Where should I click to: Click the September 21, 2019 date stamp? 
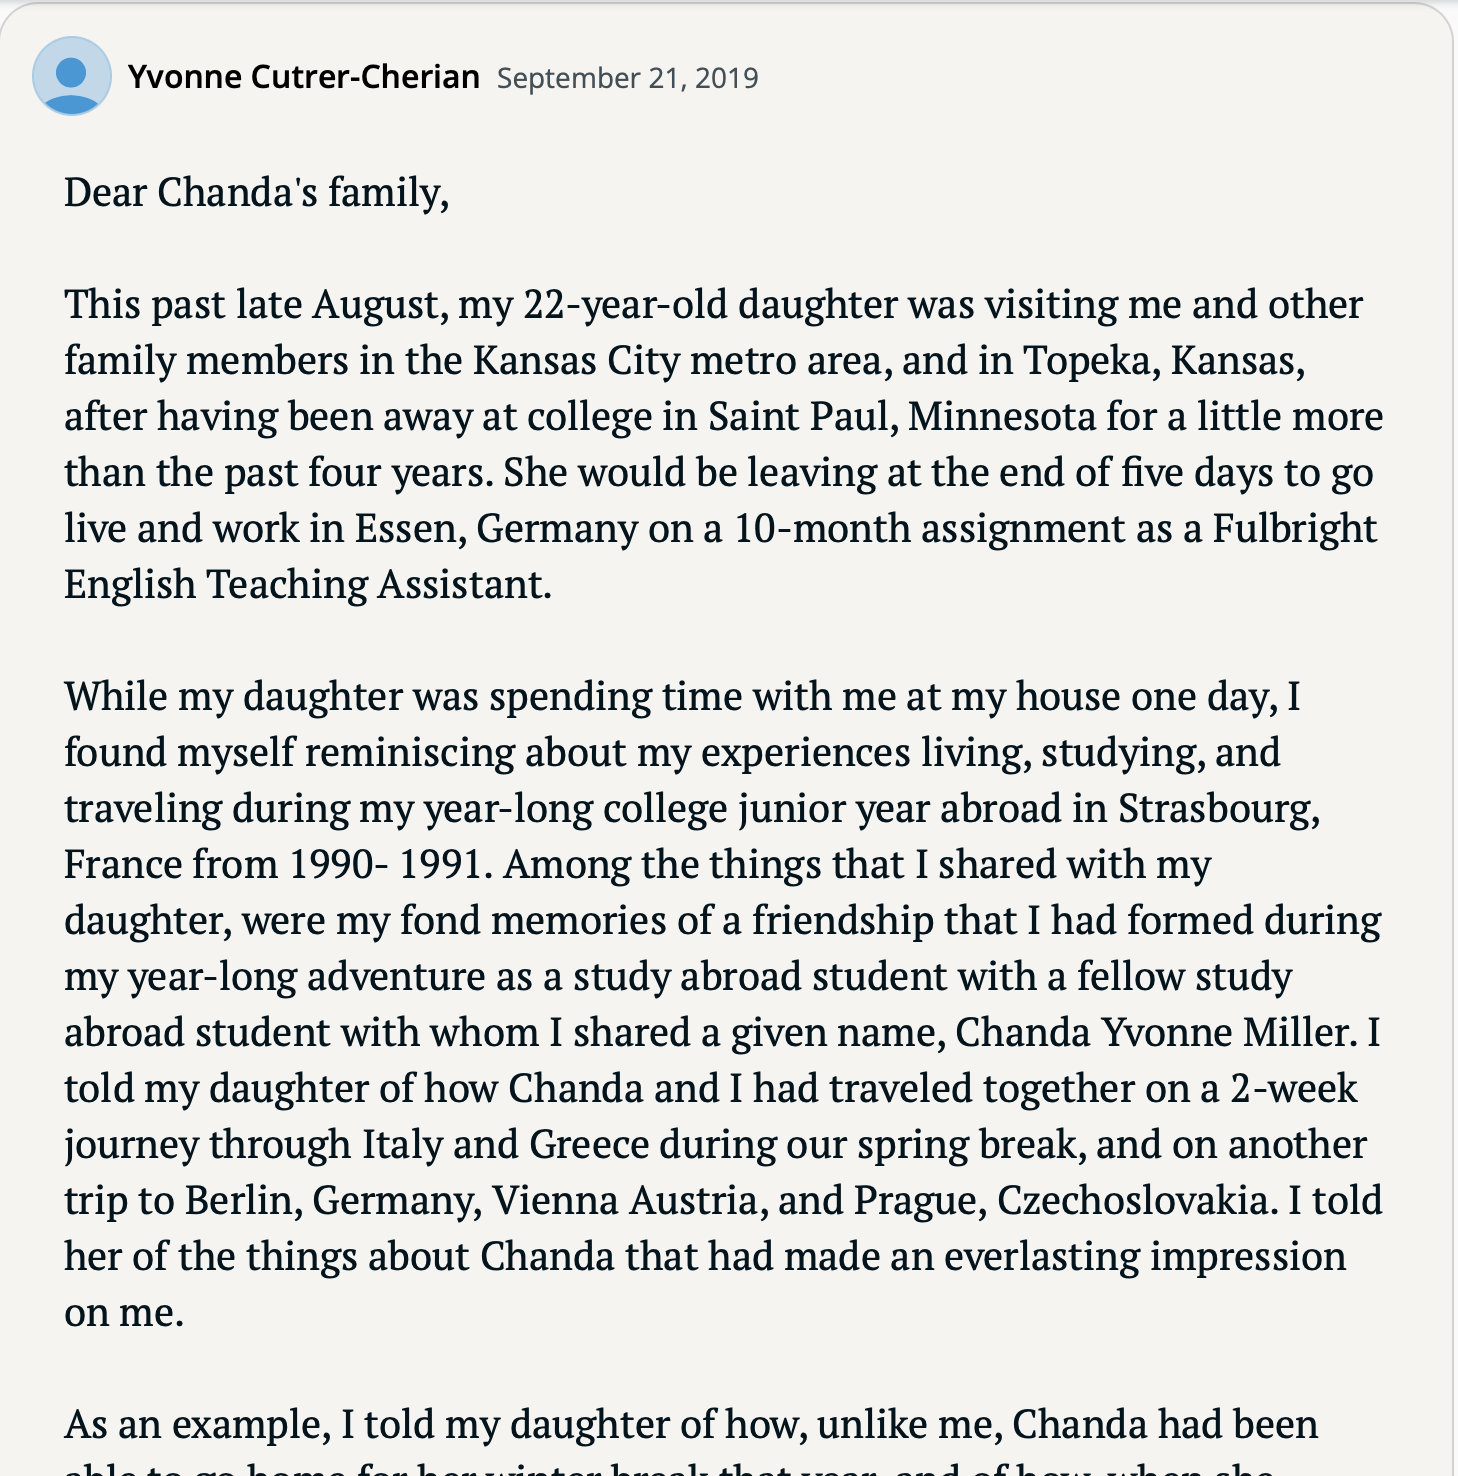pos(627,78)
